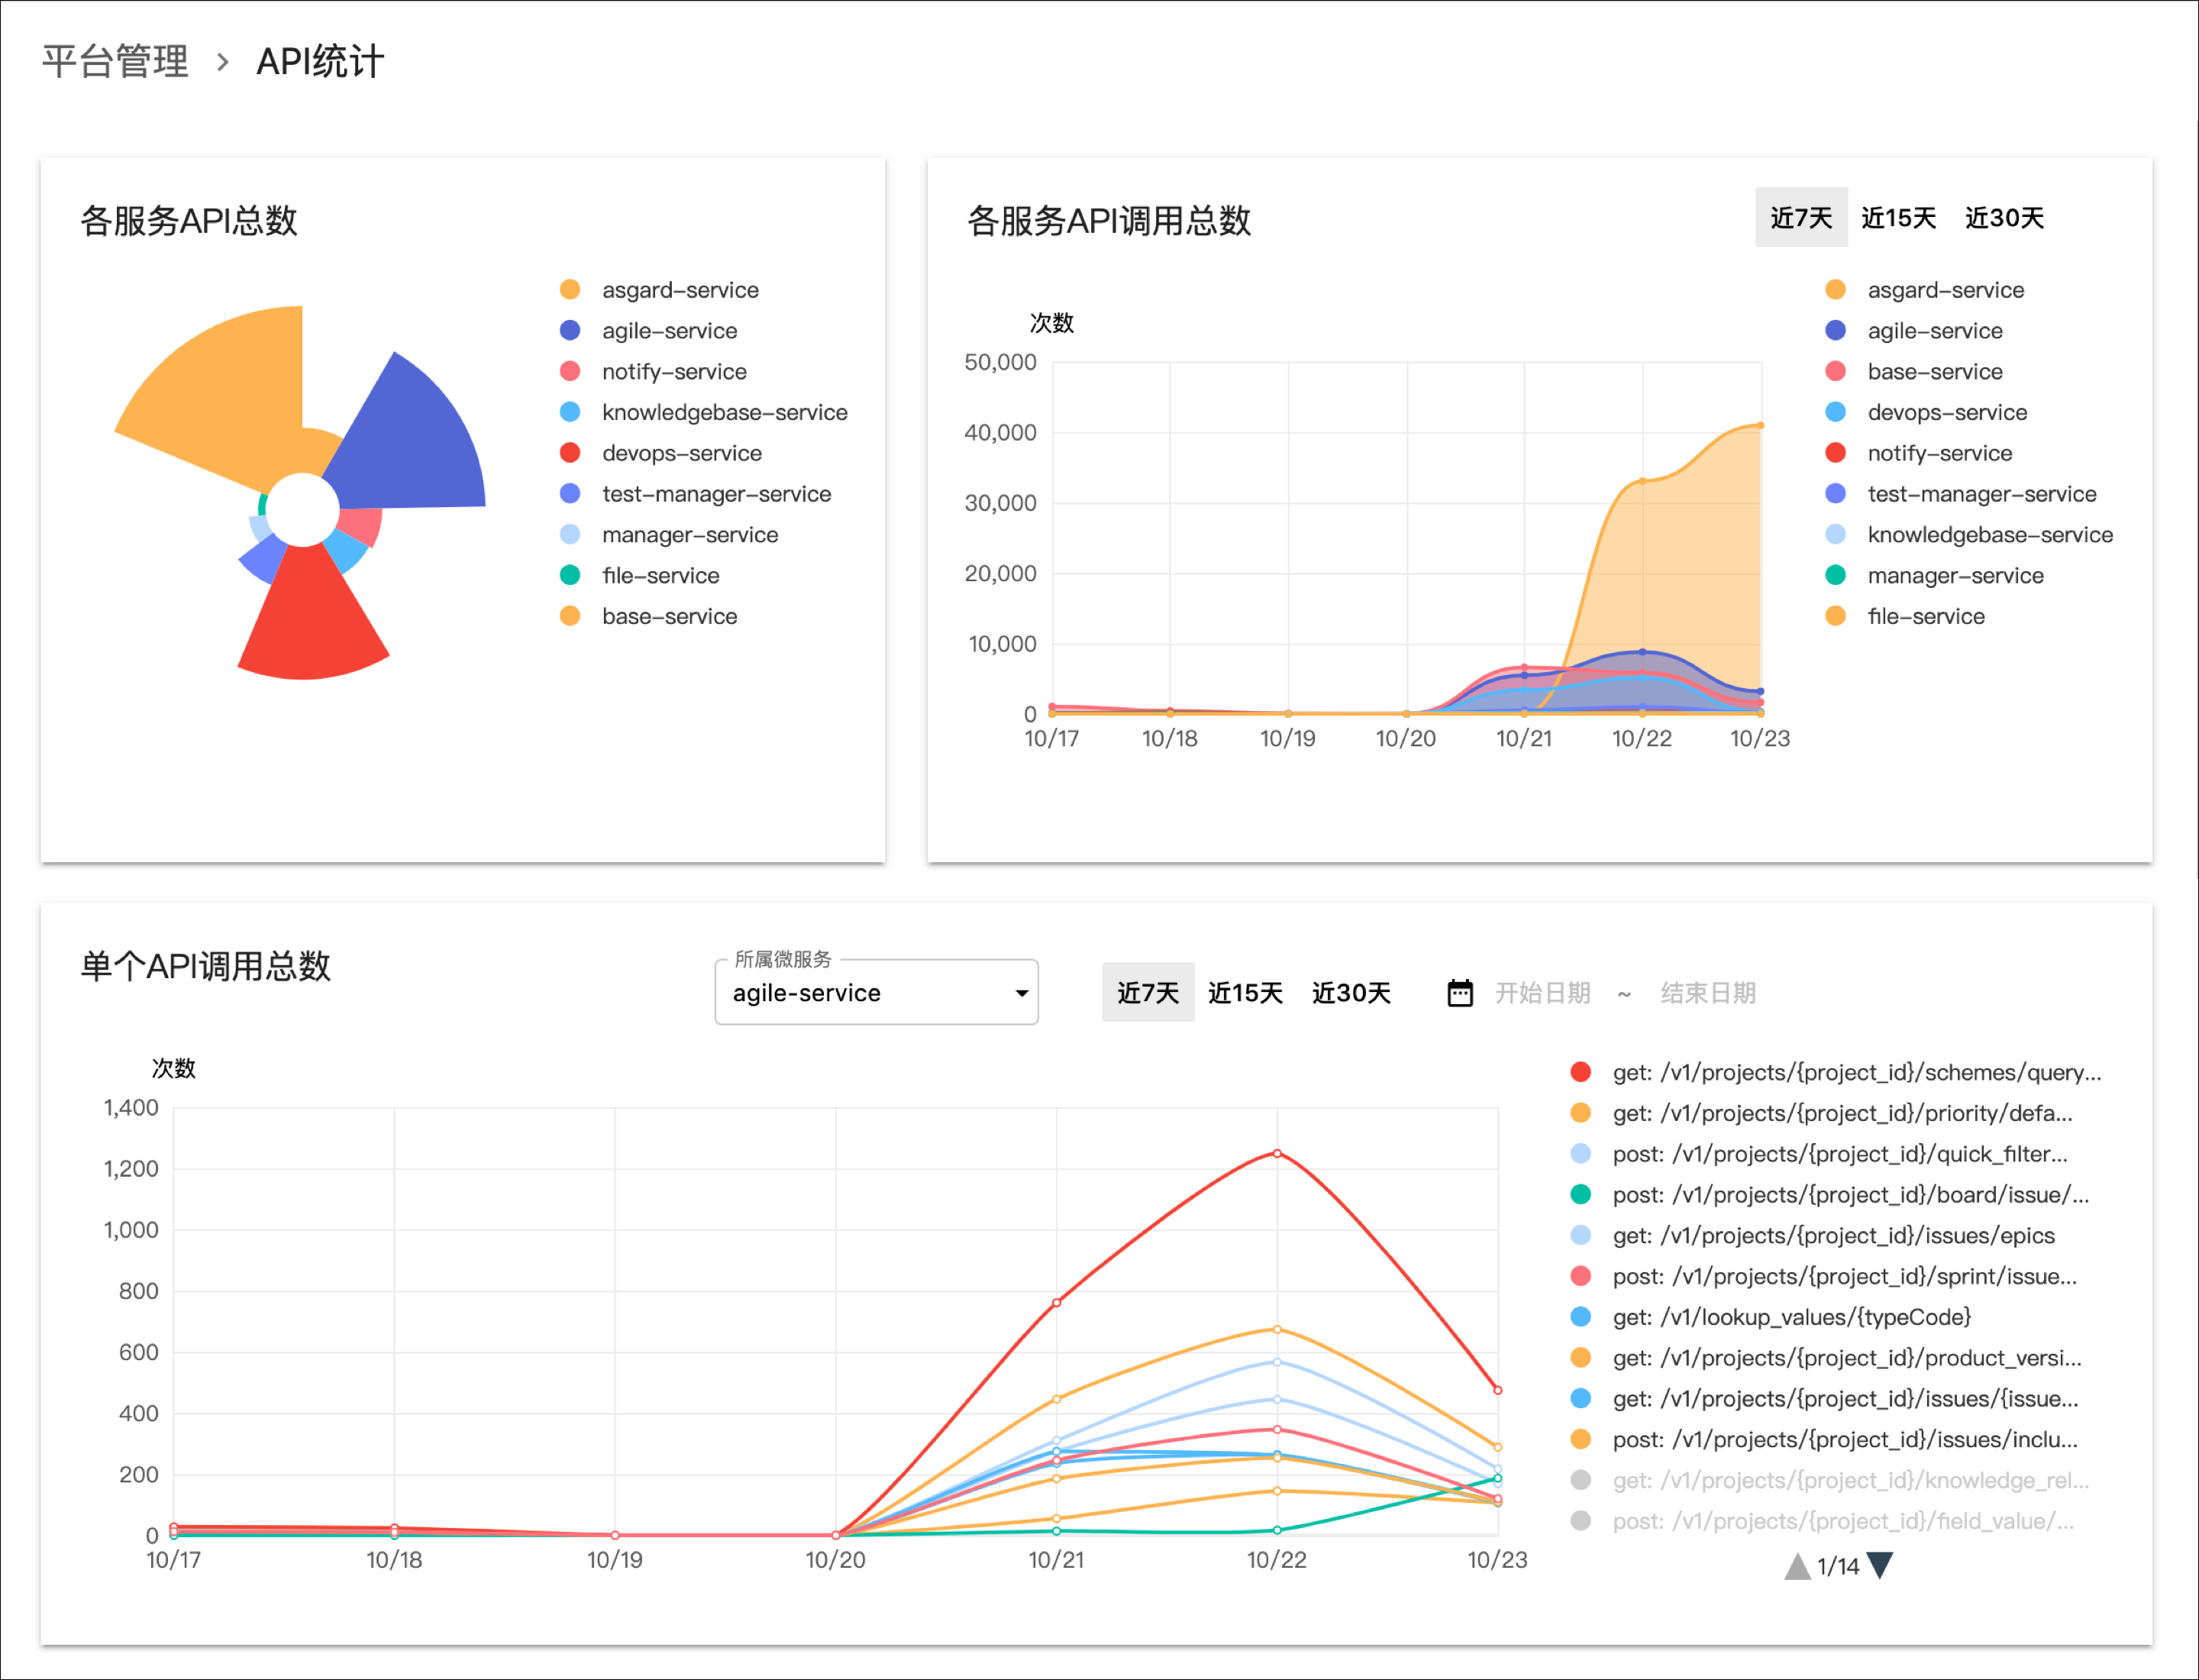Image resolution: width=2199 pixels, height=1680 pixels.
Task: Toggle file-service legend in area chart
Action: (x=1905, y=616)
